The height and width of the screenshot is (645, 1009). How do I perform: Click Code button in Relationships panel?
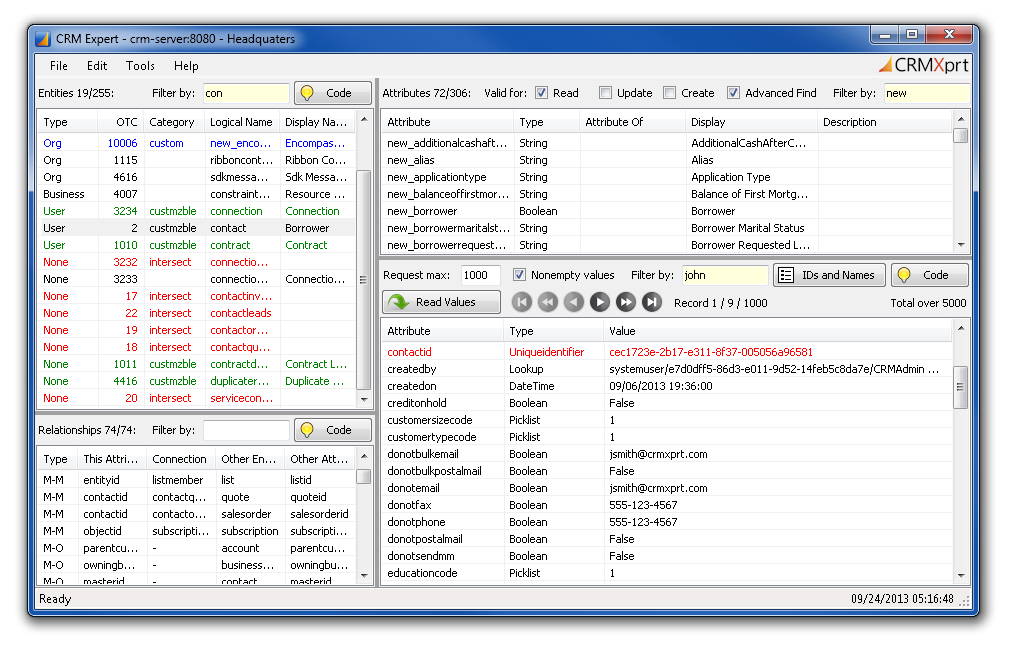[333, 430]
